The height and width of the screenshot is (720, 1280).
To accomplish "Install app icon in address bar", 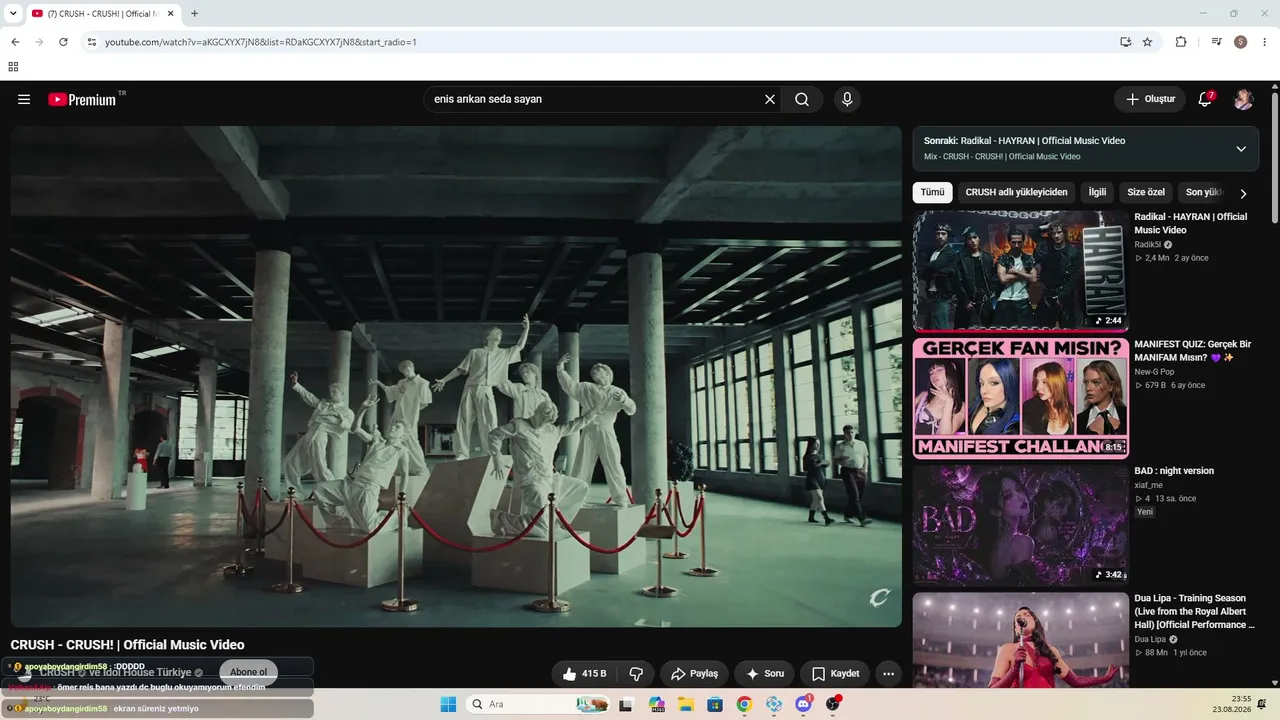I will [x=1126, y=42].
